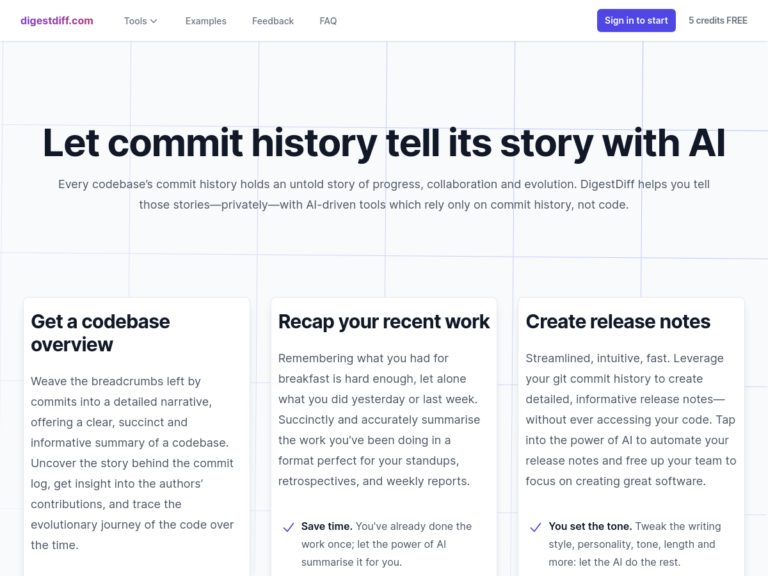Click the main headline about commit history
Image resolution: width=768 pixels, height=576 pixels.
(384, 144)
